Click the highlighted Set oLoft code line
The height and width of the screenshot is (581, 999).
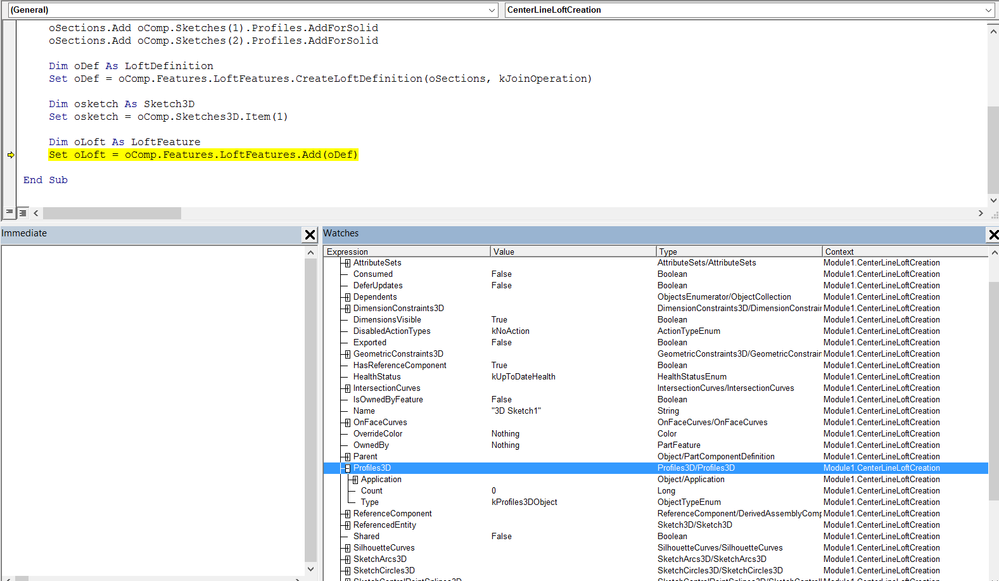tap(203, 155)
